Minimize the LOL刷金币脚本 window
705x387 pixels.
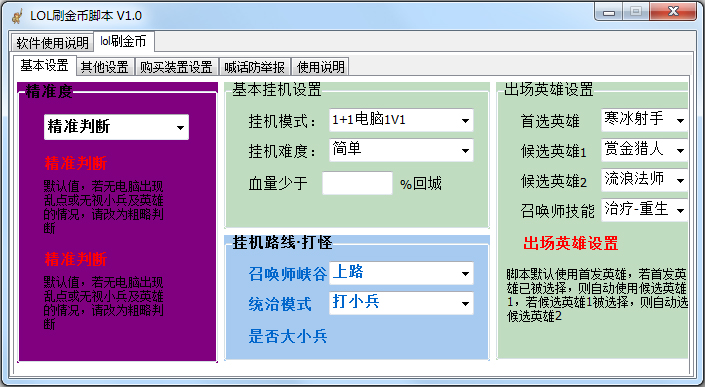(x=609, y=12)
